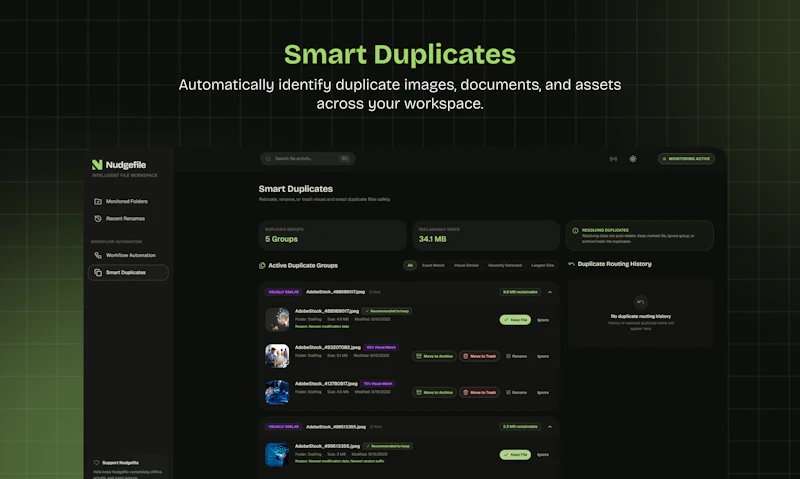
Task: Sort by Largest Size filter
Action: pyautogui.click(x=542, y=265)
